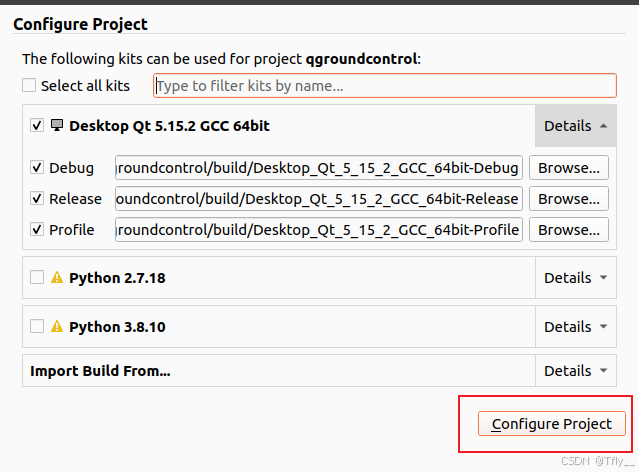Expand Details for Python 2.7.18

pyautogui.click(x=575, y=278)
